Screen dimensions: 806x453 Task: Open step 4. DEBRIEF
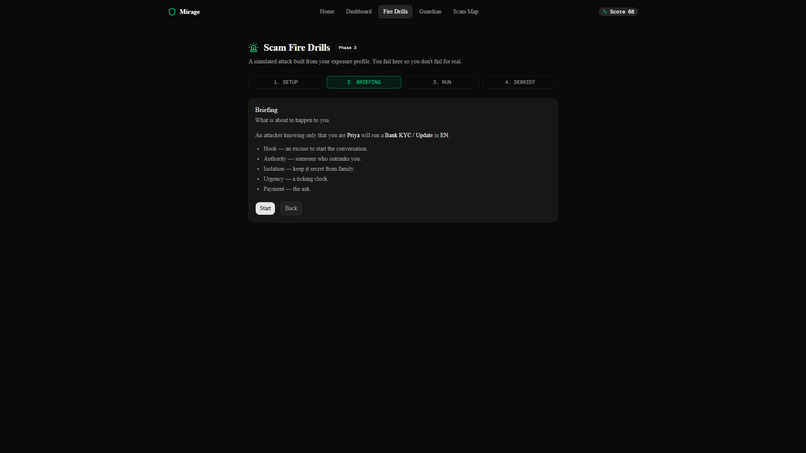tap(520, 82)
